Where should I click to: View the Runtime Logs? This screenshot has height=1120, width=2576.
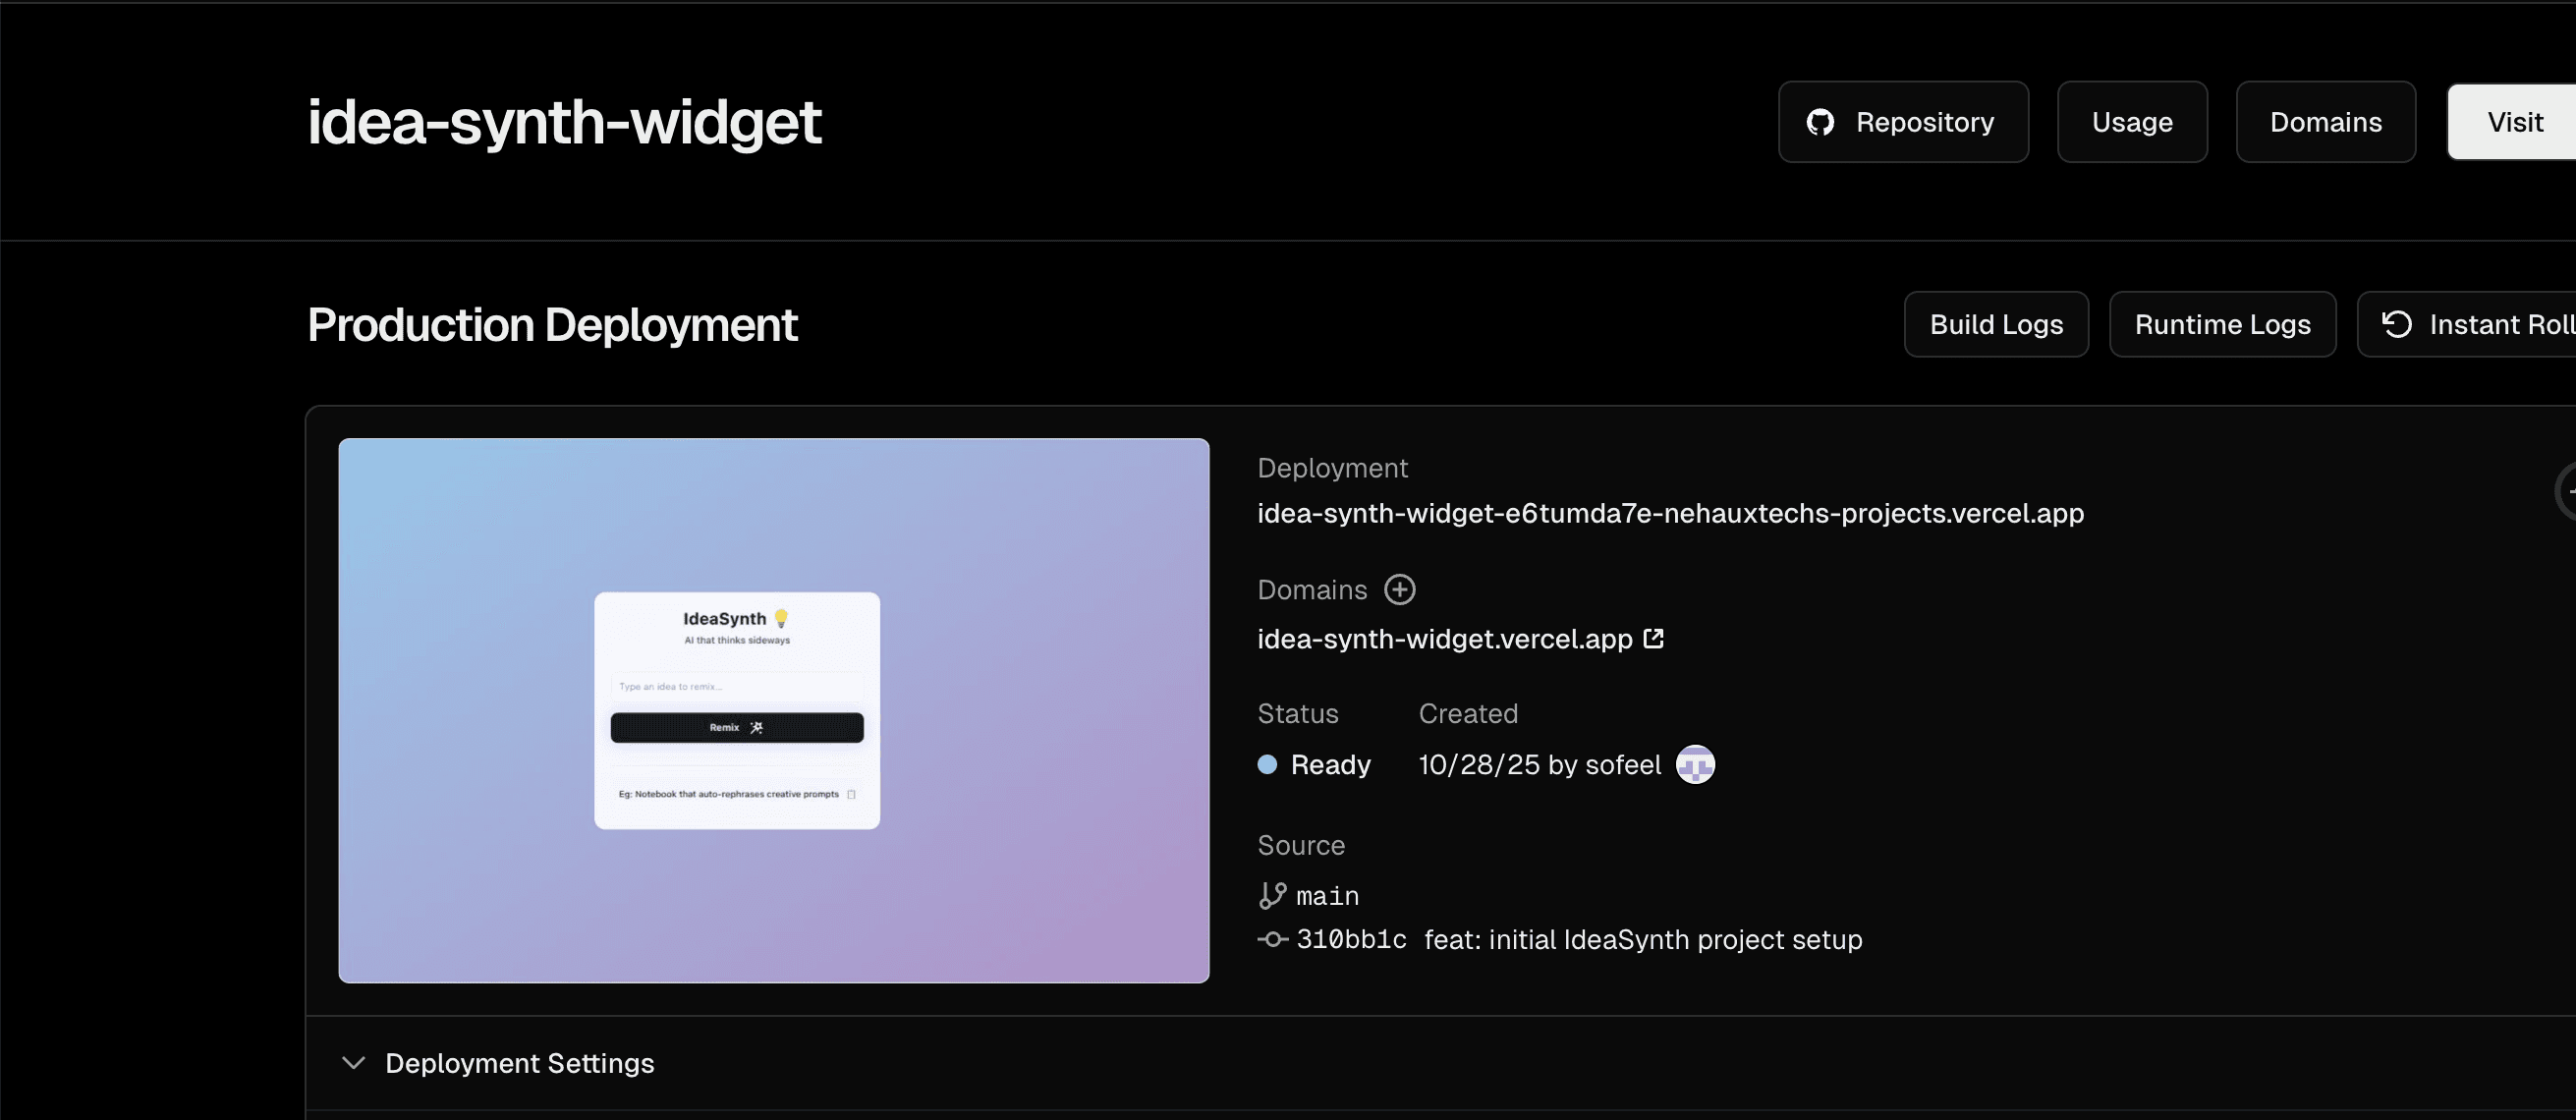pyautogui.click(x=2222, y=324)
